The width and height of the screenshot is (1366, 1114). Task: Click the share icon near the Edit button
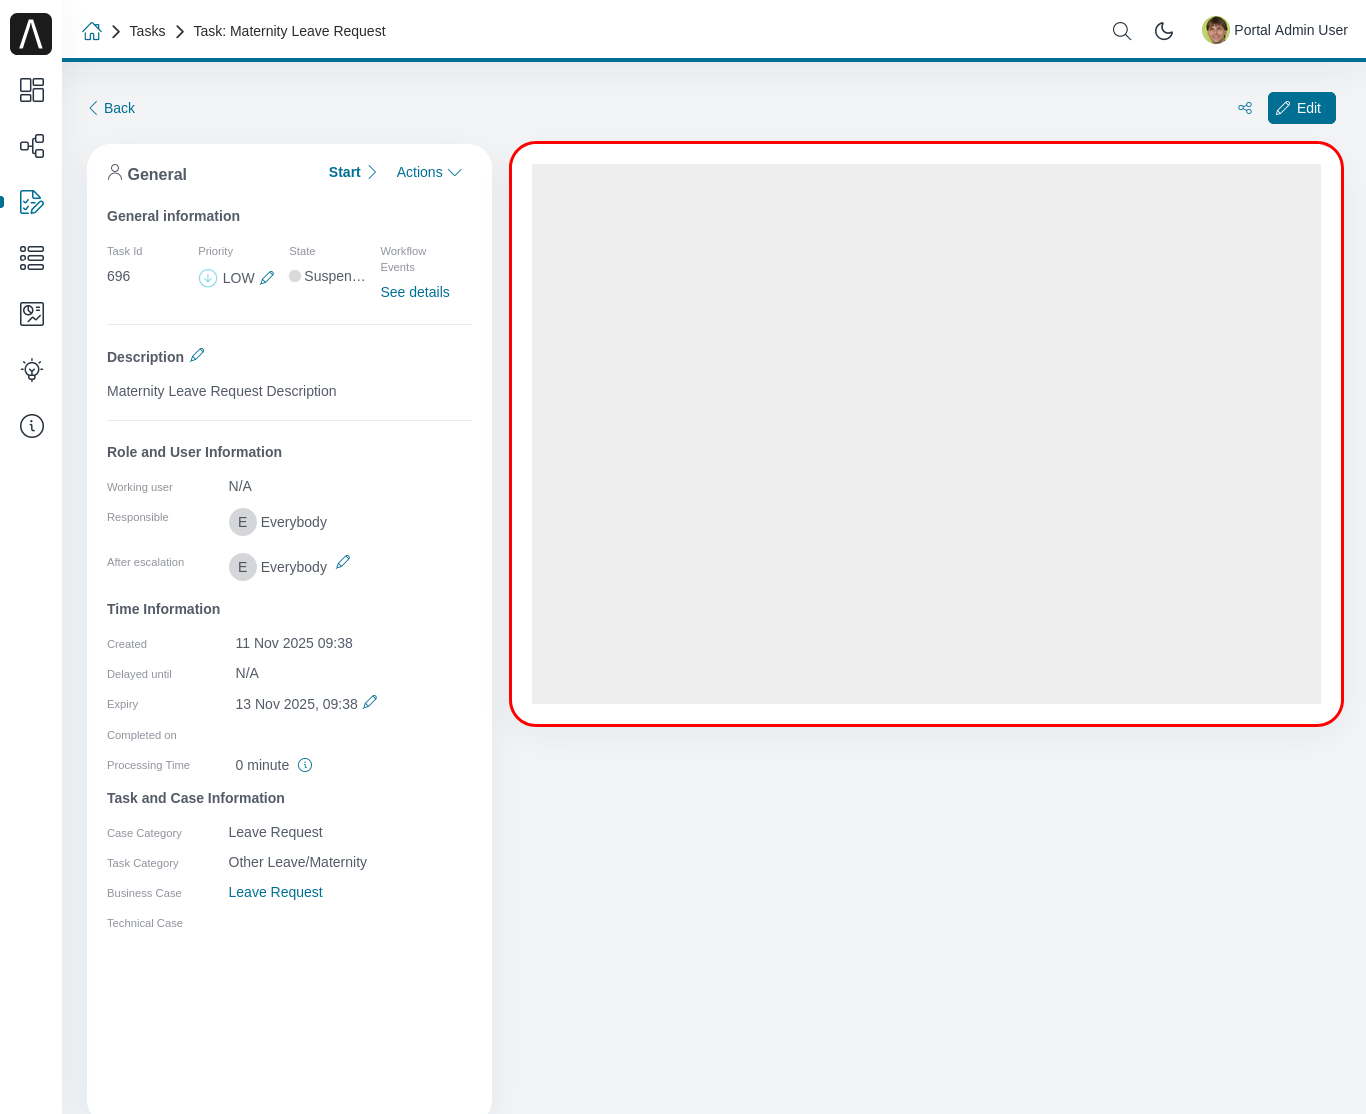pyautogui.click(x=1244, y=107)
